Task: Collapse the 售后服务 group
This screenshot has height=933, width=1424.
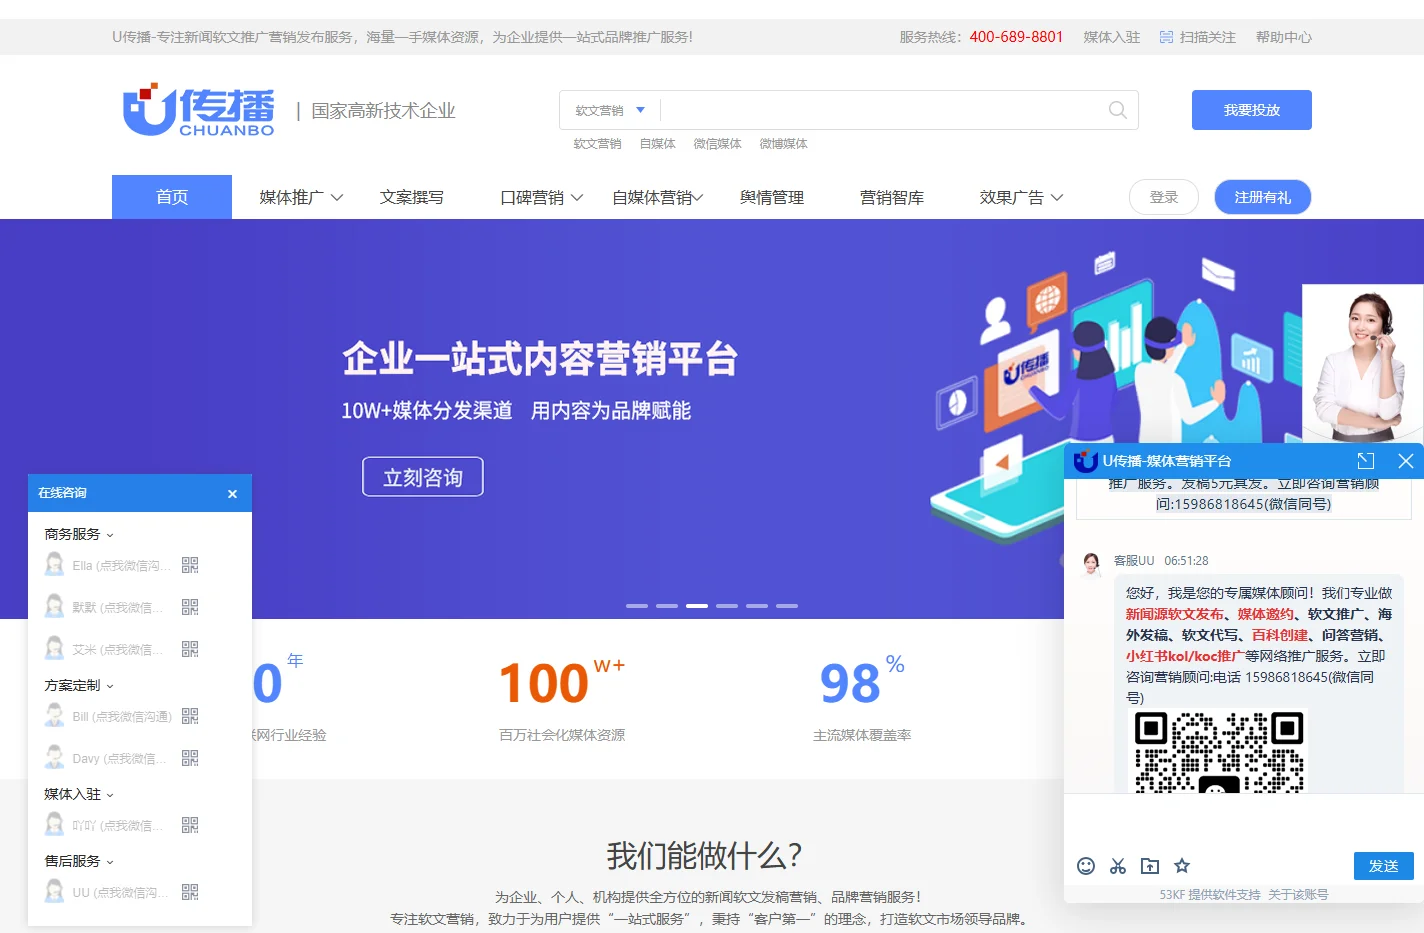Action: (x=79, y=861)
